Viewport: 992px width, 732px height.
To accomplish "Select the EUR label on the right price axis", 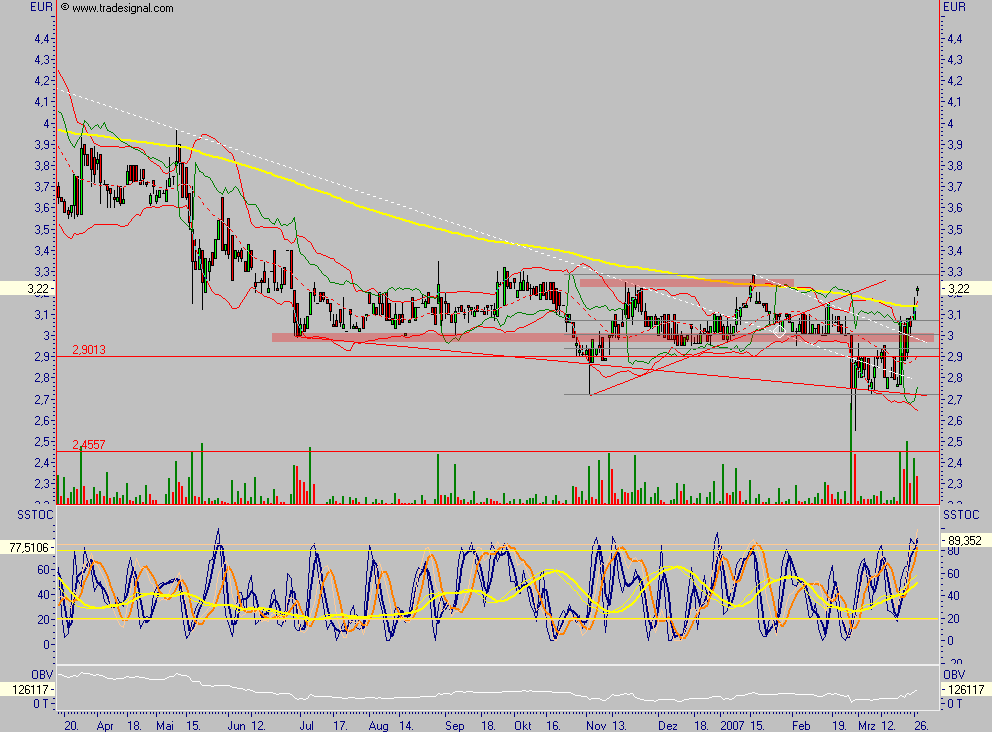I will (954, 5).
